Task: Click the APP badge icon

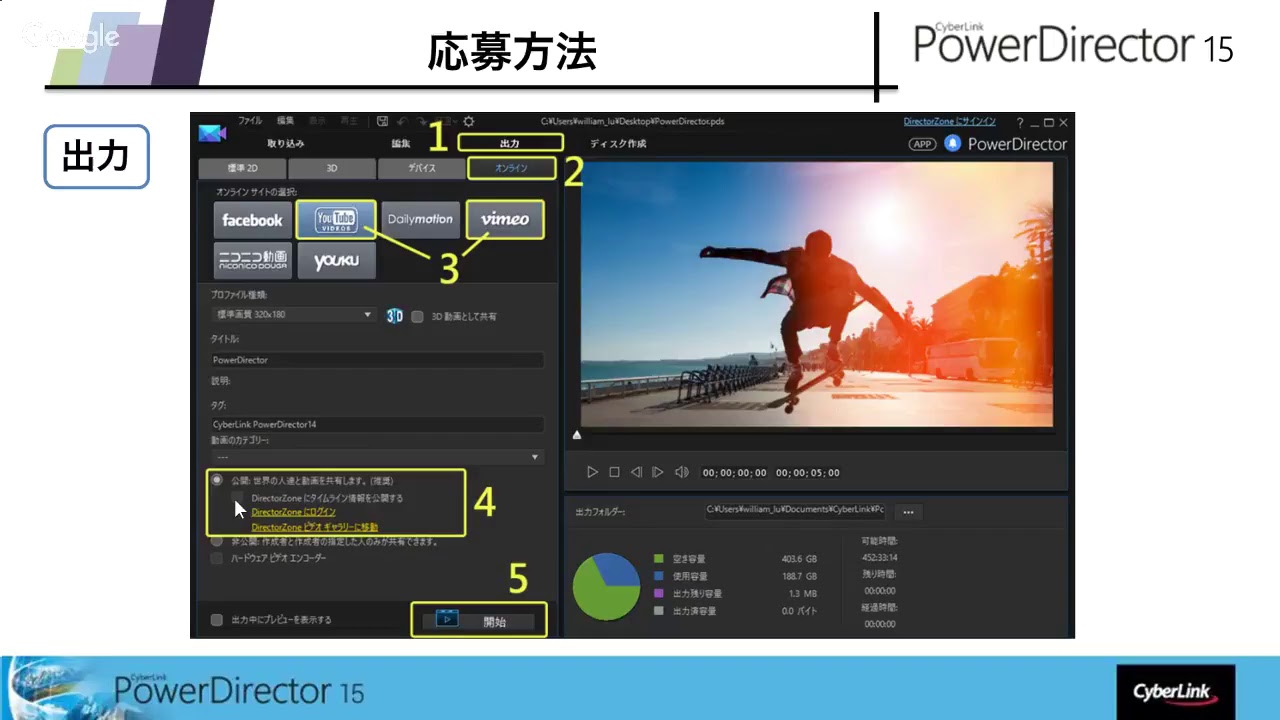Action: pos(922,144)
